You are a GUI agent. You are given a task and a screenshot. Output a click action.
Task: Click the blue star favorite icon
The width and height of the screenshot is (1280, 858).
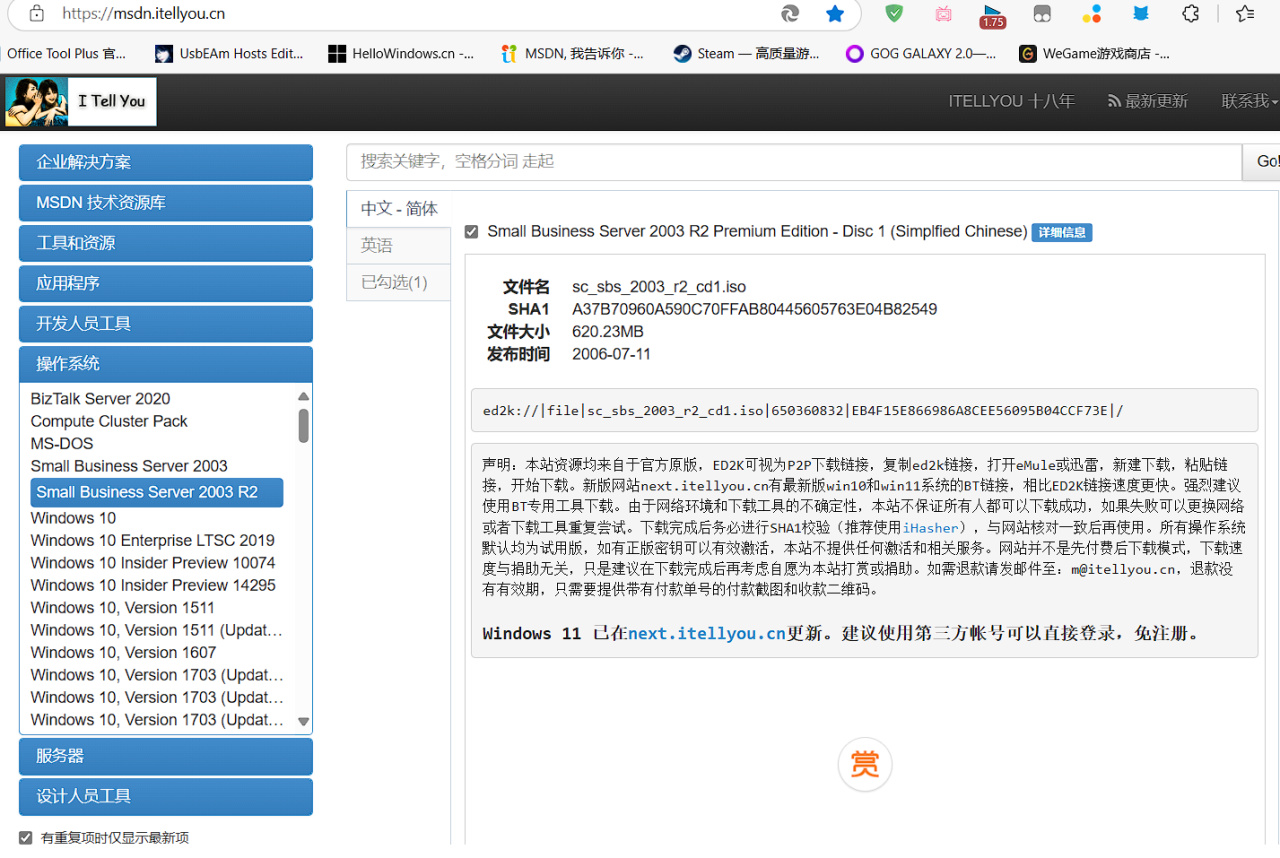[835, 13]
